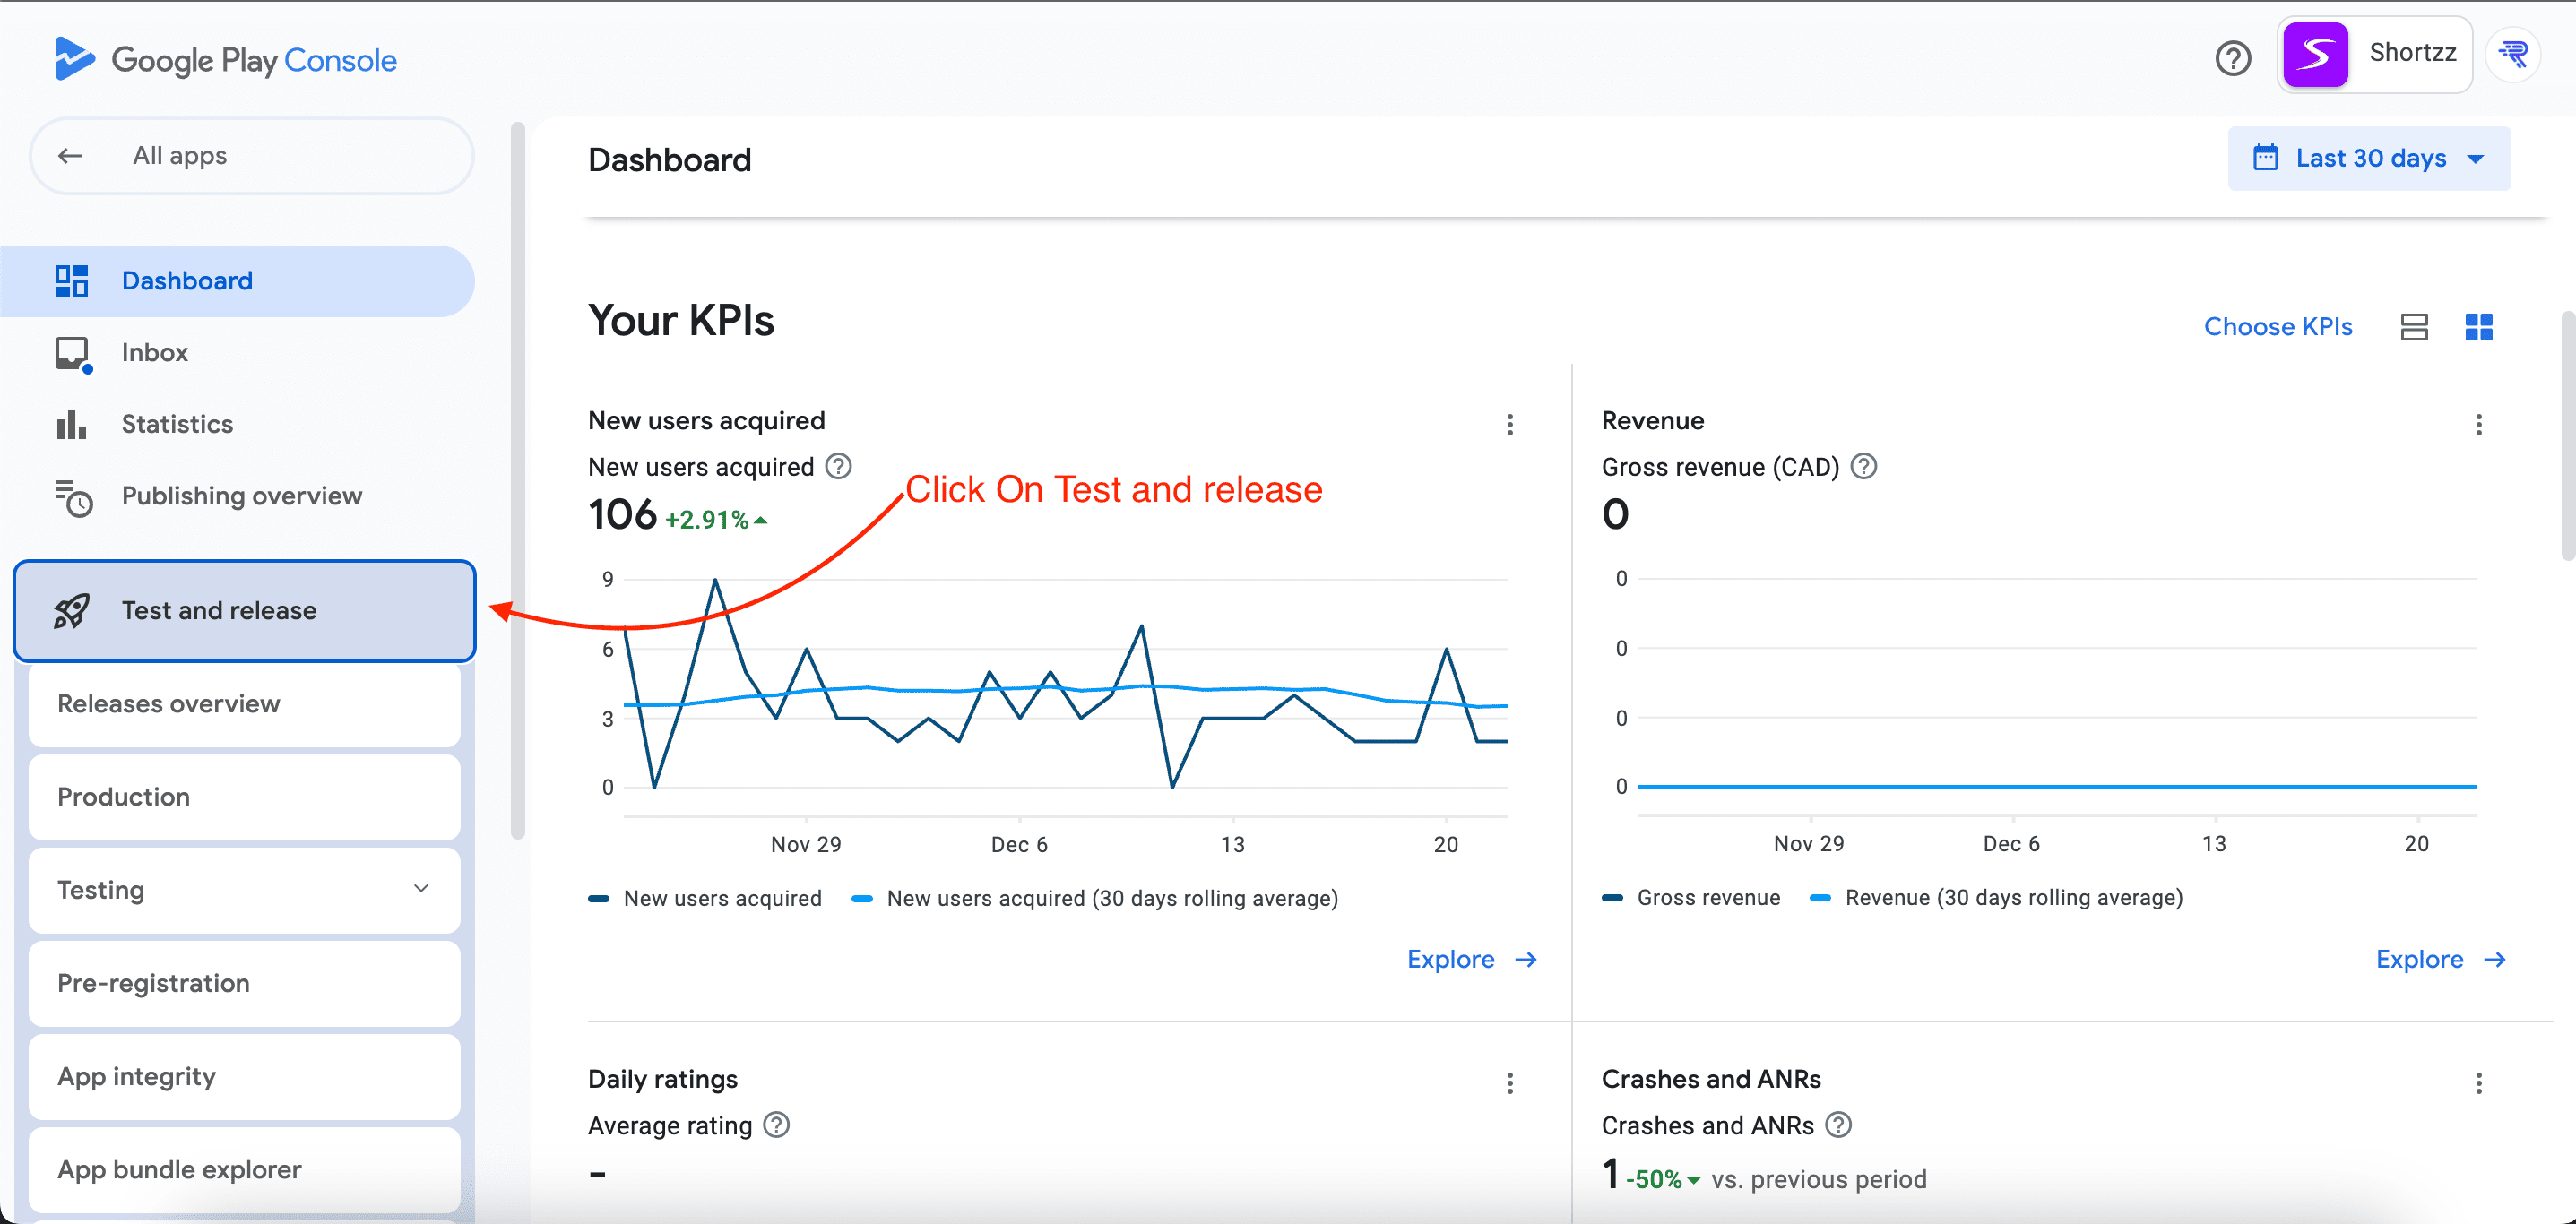Open the Dashboard sidebar icon
This screenshot has height=1224, width=2576.
click(71, 280)
